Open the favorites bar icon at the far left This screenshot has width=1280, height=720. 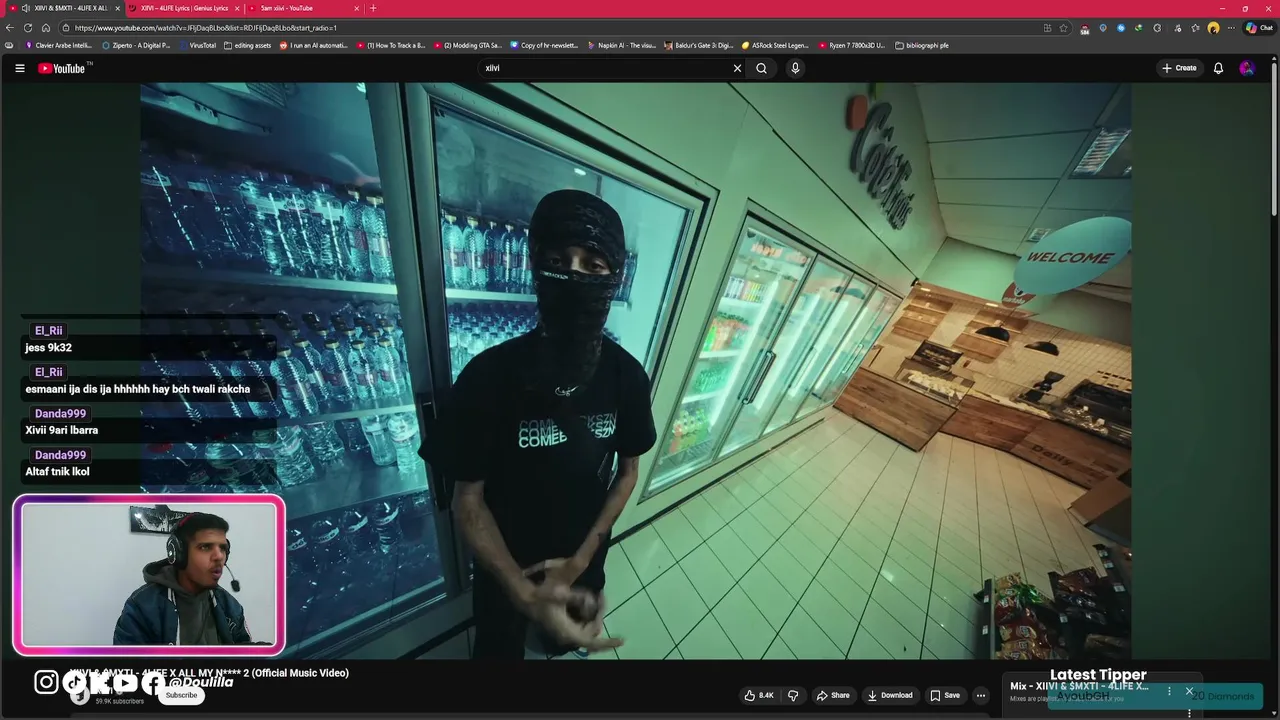click(x=9, y=45)
